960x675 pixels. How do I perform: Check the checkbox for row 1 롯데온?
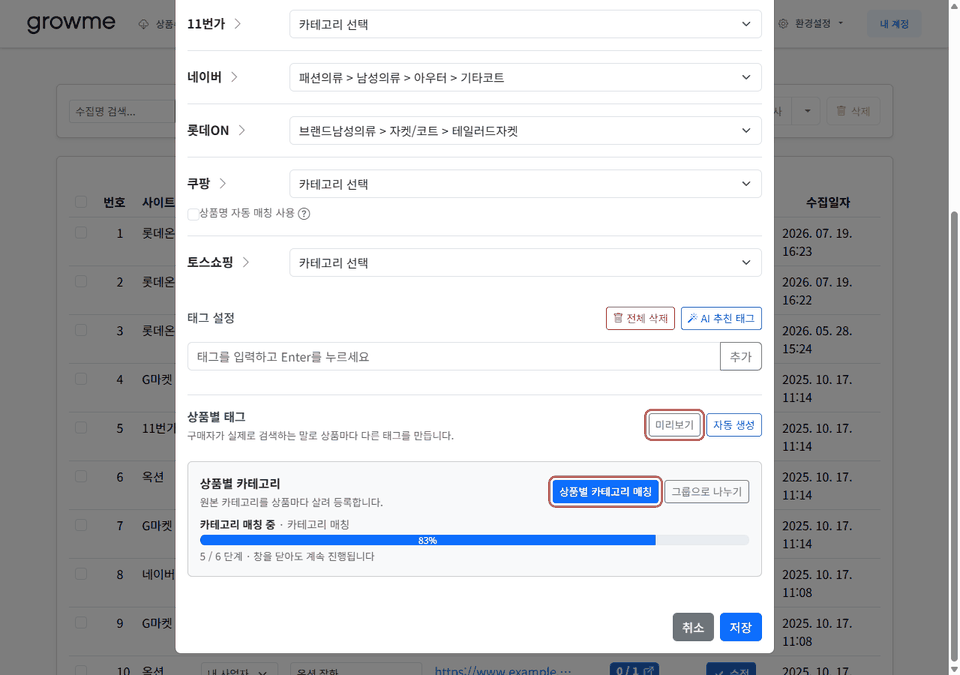click(81, 233)
